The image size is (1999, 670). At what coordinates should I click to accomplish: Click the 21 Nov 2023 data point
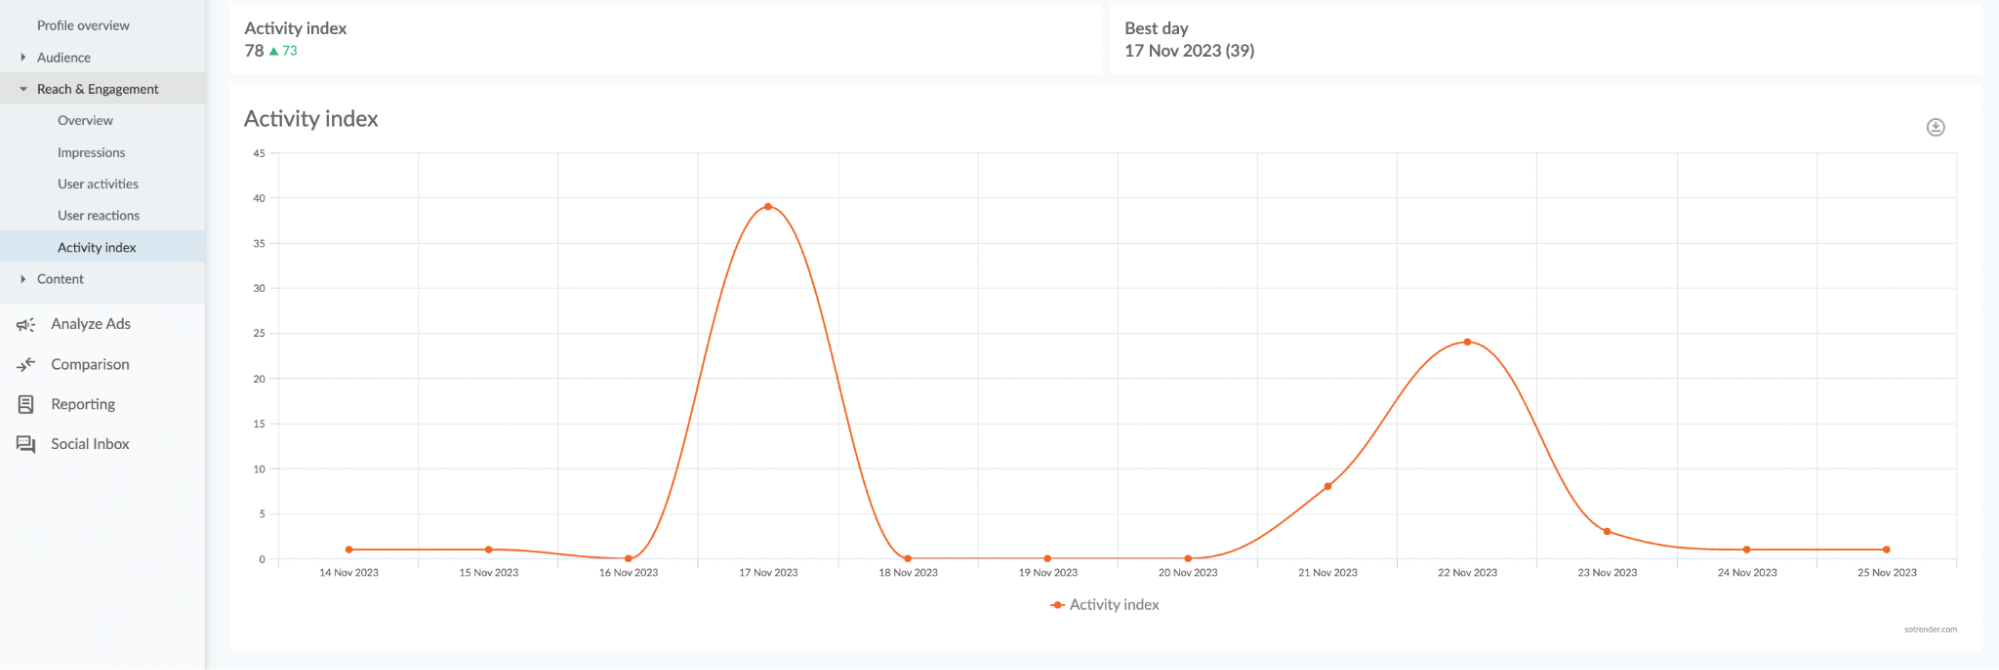tap(1328, 487)
